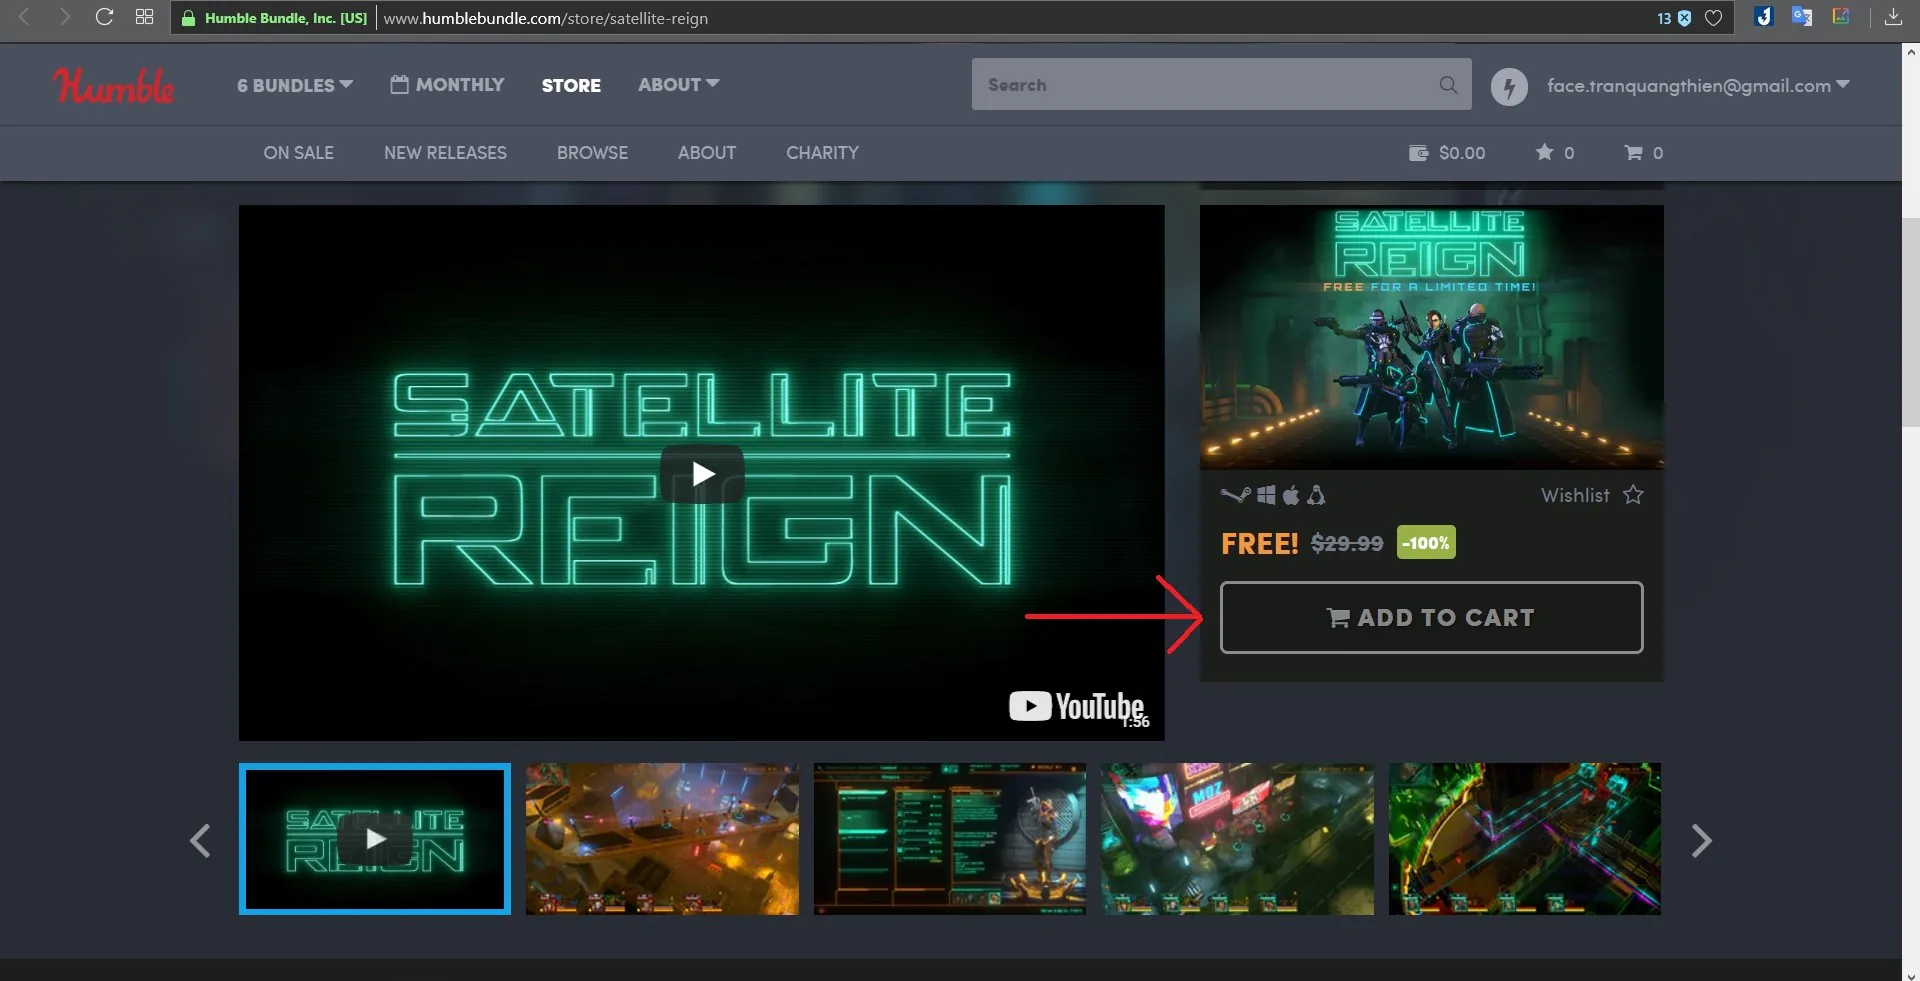Open the About tab in subnav
Screen dimensions: 1920x981
[707, 153]
